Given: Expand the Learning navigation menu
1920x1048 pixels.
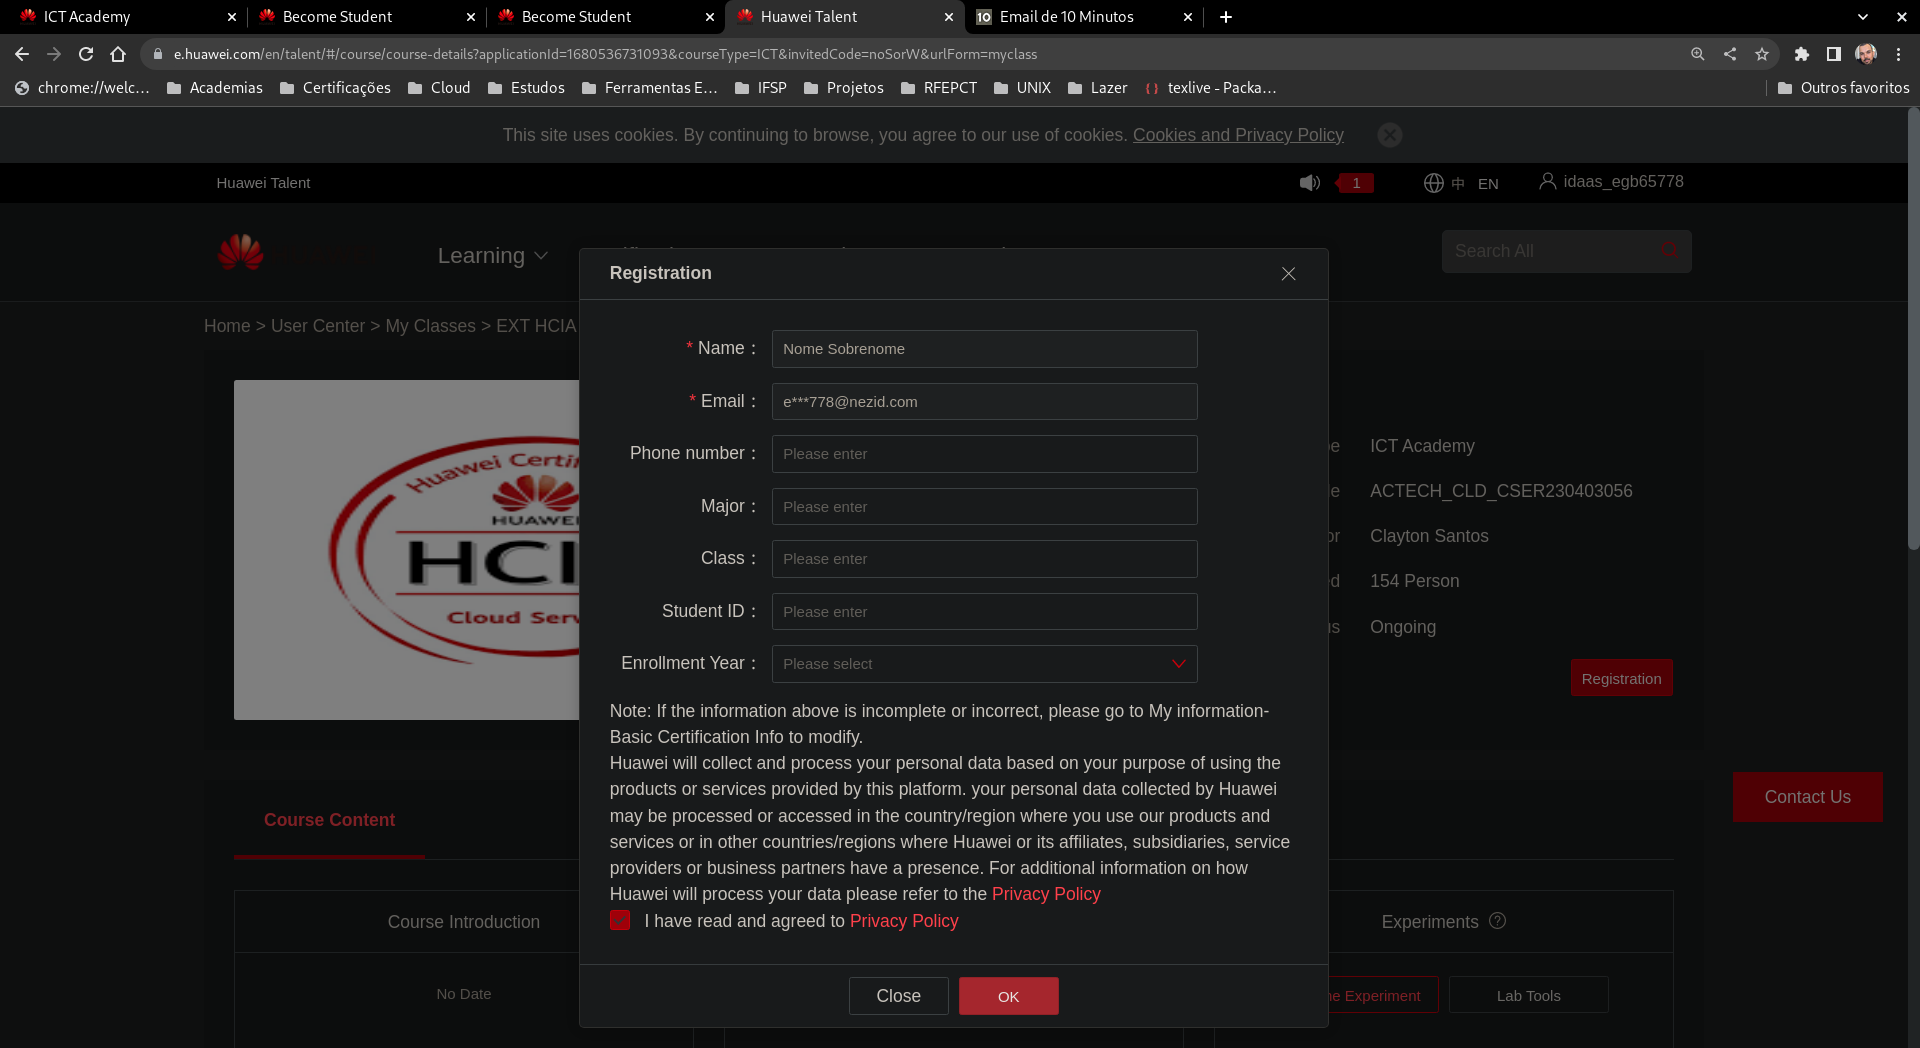Looking at the screenshot, I should pos(492,256).
